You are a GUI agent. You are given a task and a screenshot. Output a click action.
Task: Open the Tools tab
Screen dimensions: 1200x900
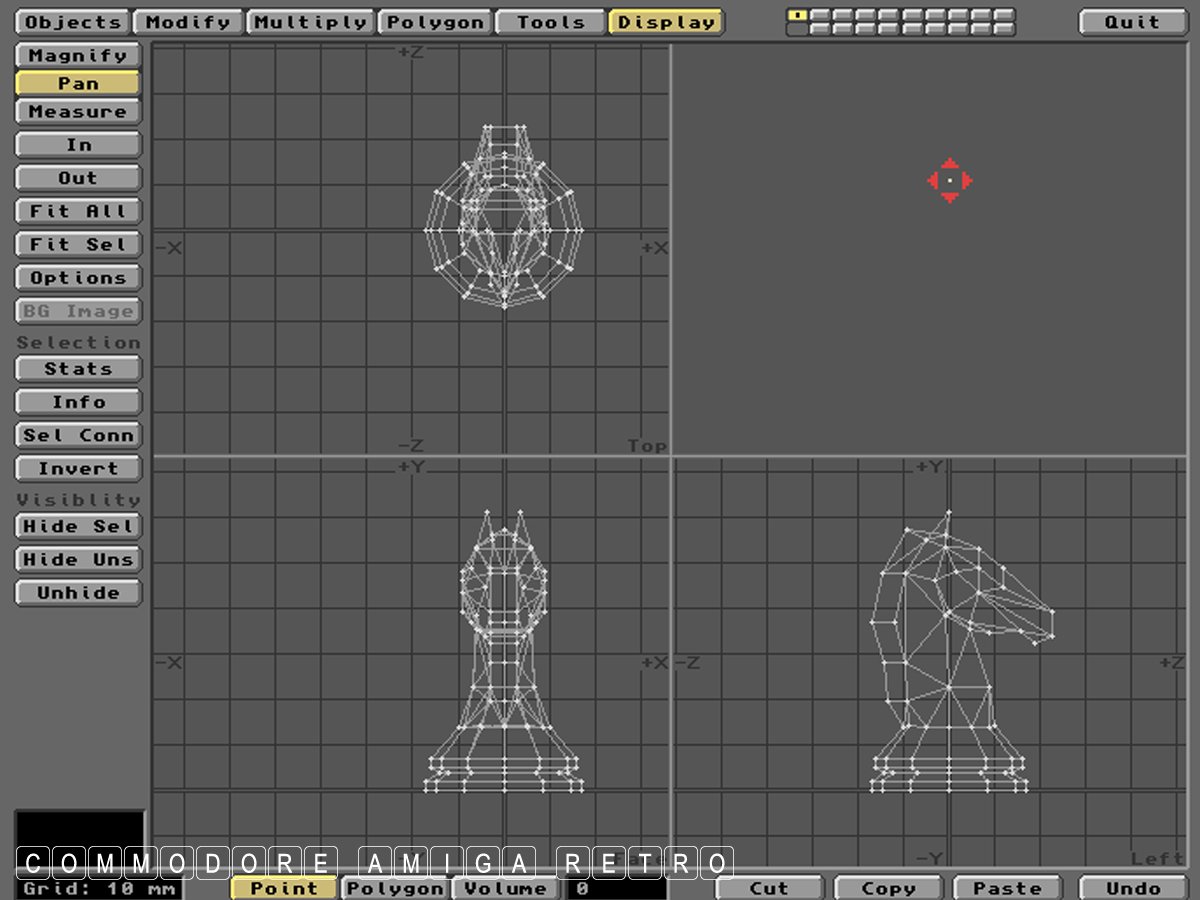point(550,22)
